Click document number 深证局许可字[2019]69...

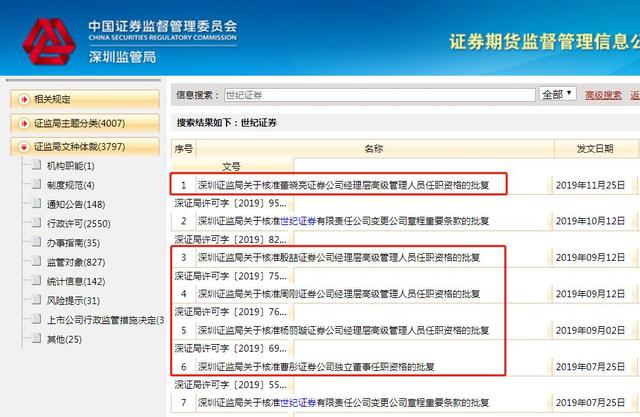(231, 348)
